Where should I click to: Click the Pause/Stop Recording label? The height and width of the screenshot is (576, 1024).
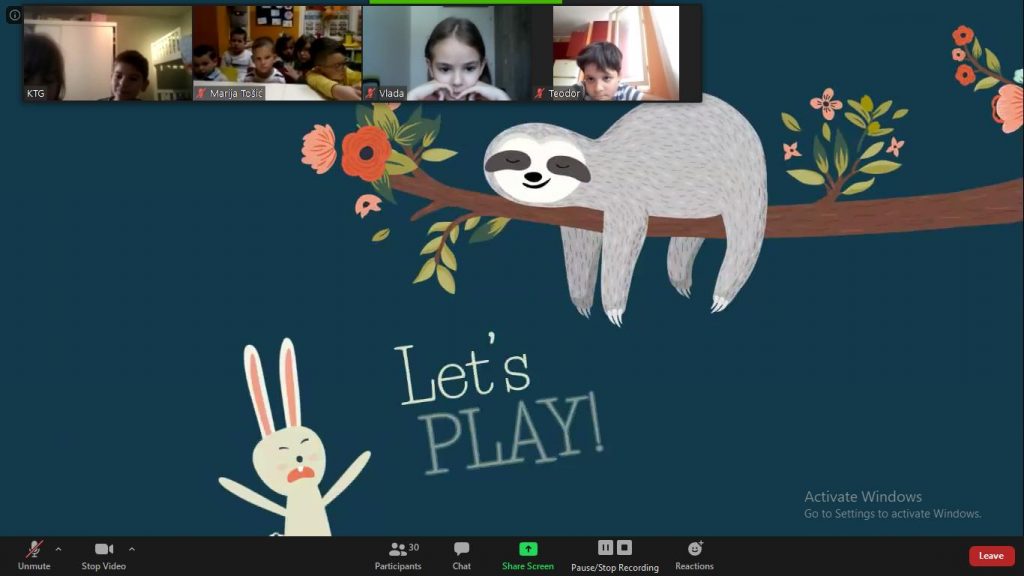pos(615,567)
